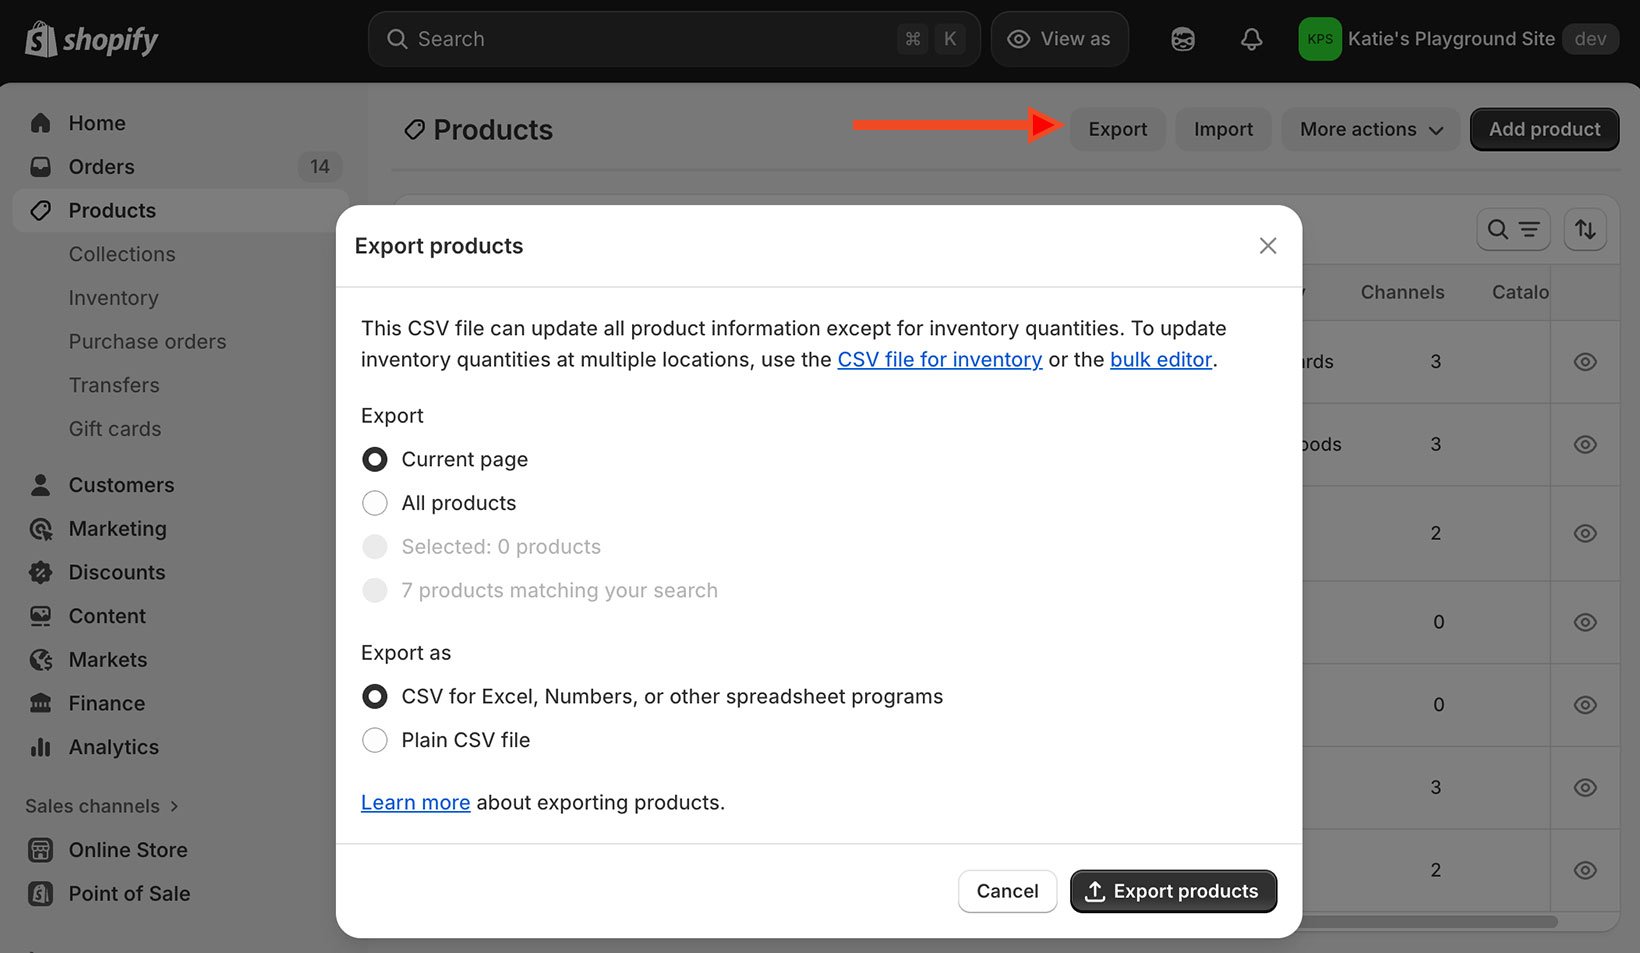Open the sort order control

point(1585,229)
